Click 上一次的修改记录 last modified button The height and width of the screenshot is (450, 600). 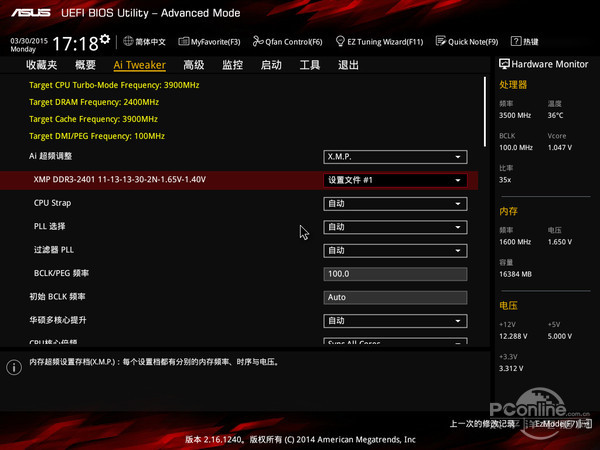tap(482, 424)
